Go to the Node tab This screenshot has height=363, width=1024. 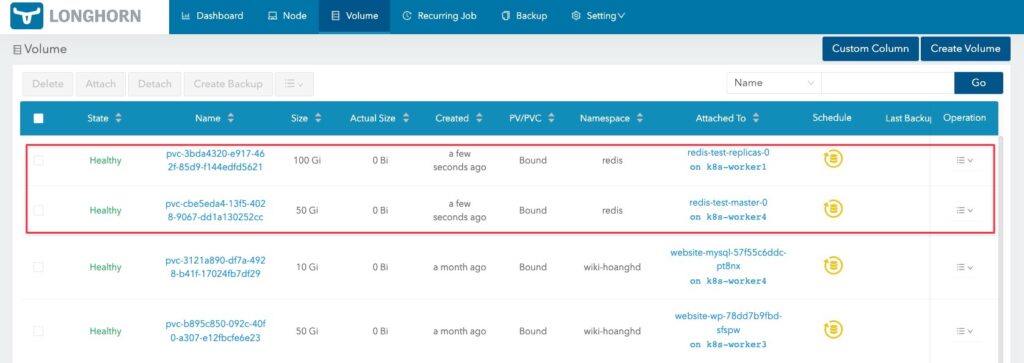pyautogui.click(x=287, y=16)
